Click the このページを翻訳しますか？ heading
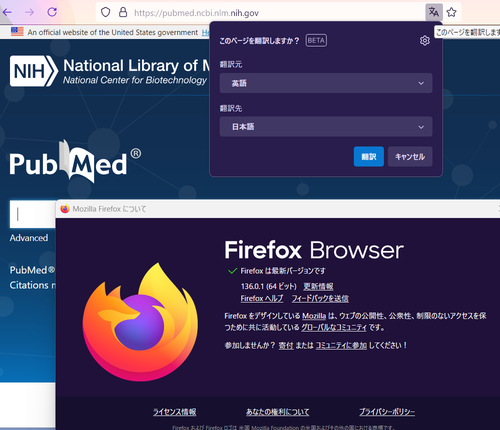The width and height of the screenshot is (500, 430). (x=259, y=41)
